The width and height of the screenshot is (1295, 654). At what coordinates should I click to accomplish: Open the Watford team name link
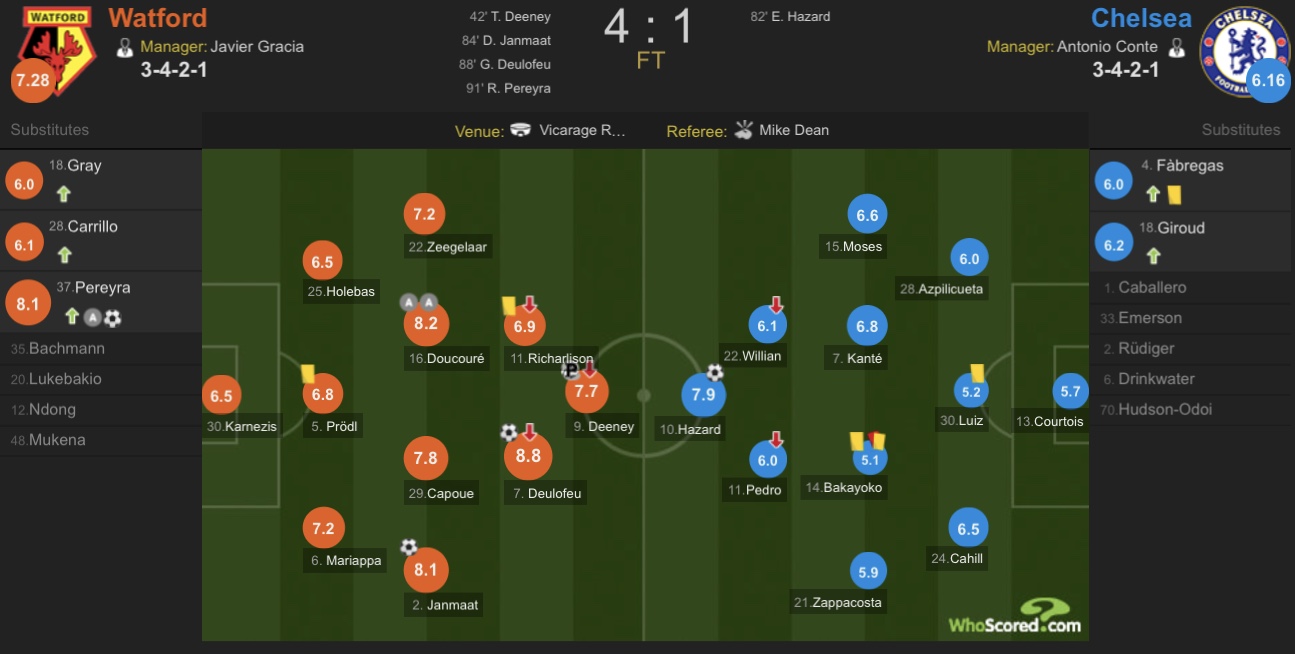[158, 18]
